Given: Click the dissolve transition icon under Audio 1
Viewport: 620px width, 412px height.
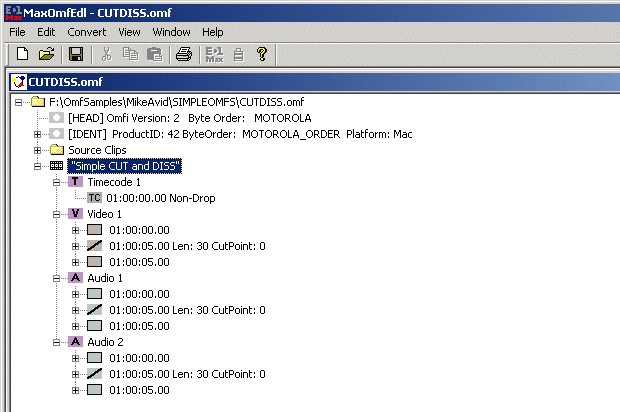Looking at the screenshot, I should 95,310.
